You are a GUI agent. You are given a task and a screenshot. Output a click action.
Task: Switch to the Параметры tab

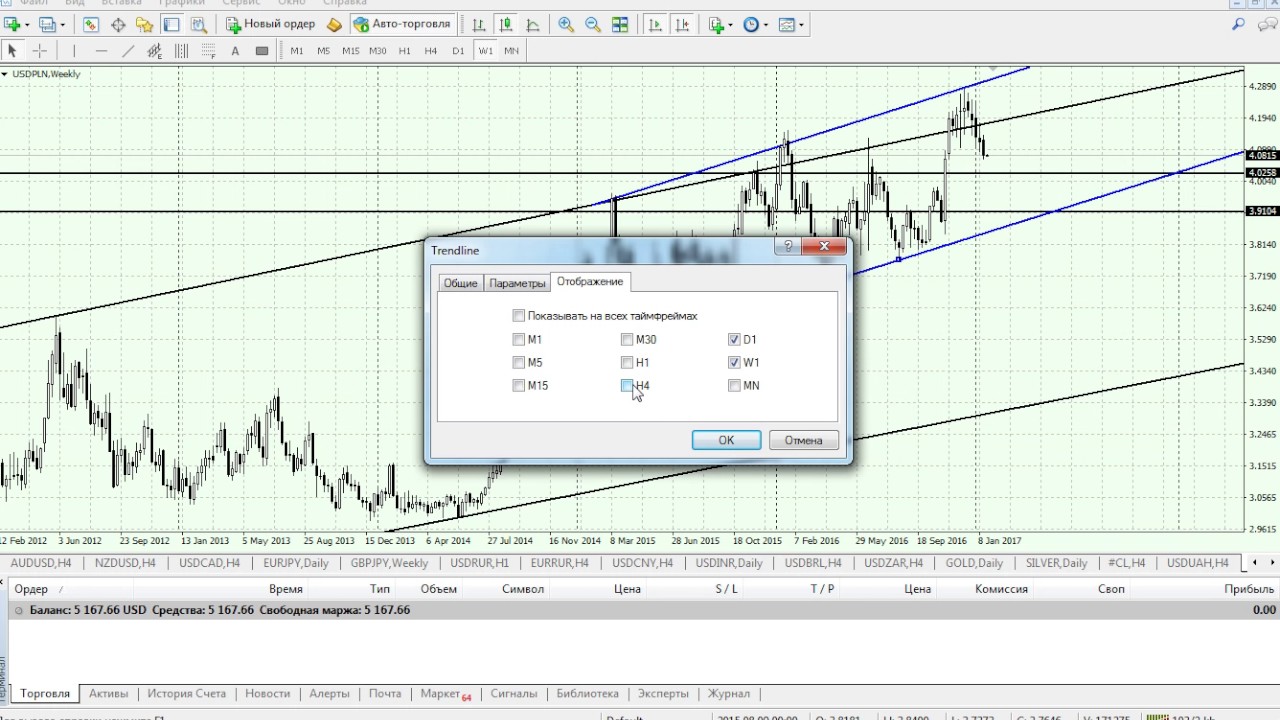[x=517, y=283]
